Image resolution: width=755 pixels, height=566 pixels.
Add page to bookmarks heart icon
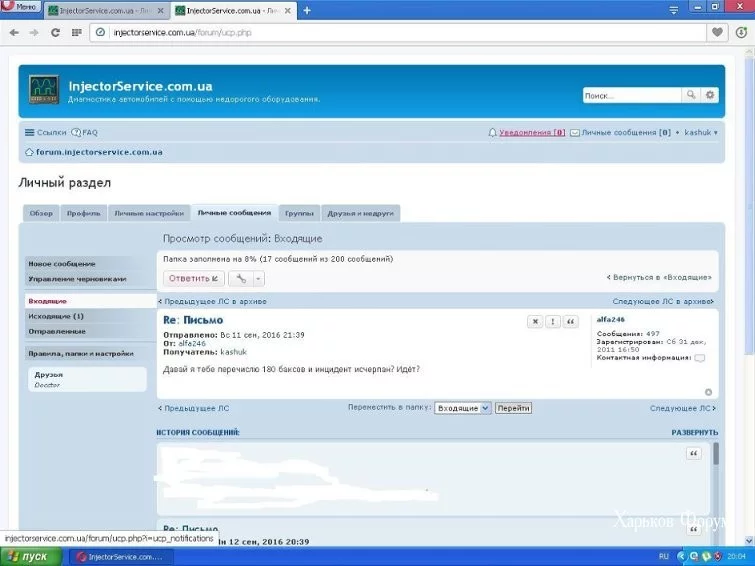(x=717, y=32)
